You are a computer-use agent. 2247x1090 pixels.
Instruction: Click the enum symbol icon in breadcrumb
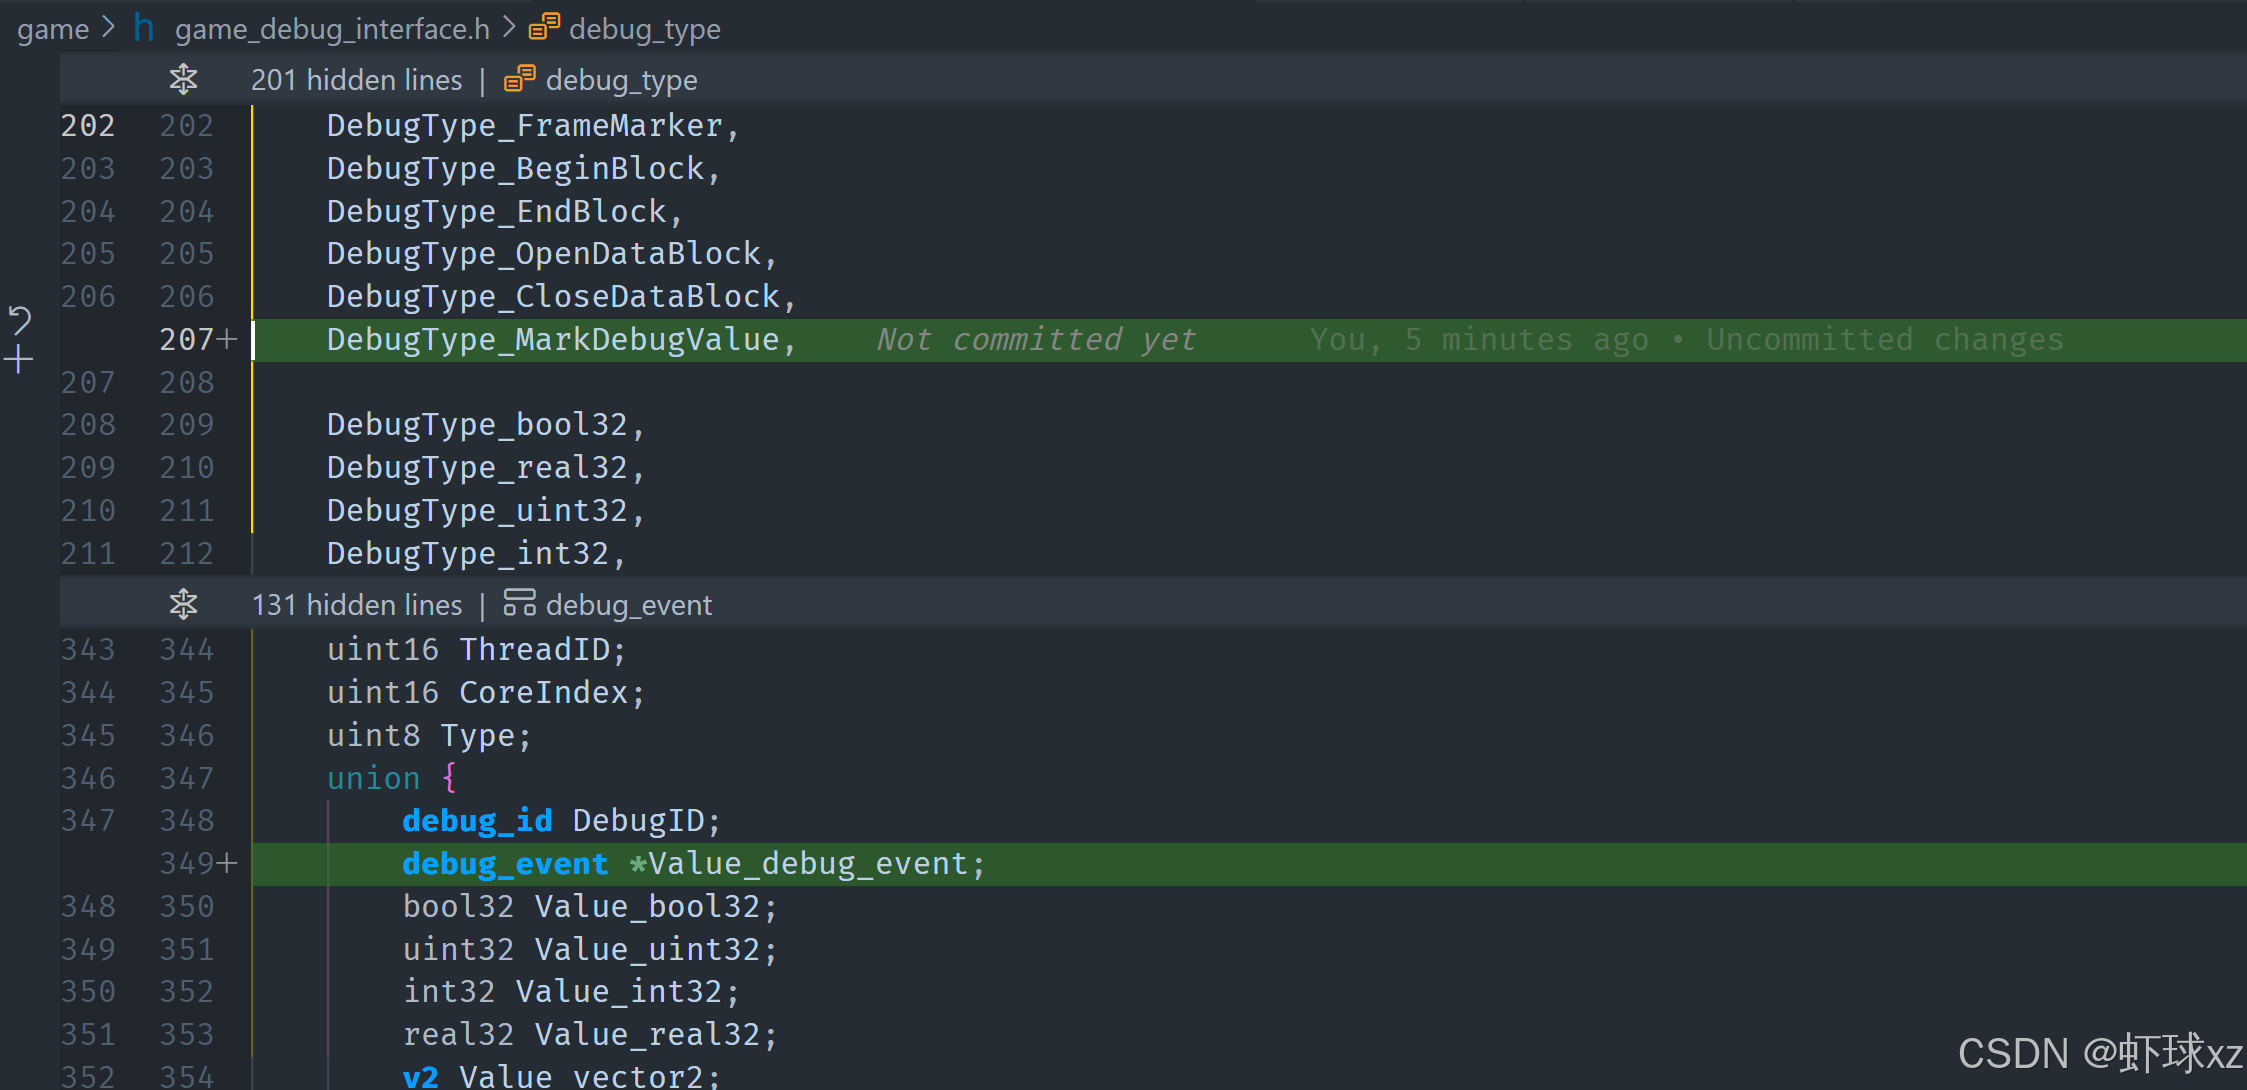[544, 27]
